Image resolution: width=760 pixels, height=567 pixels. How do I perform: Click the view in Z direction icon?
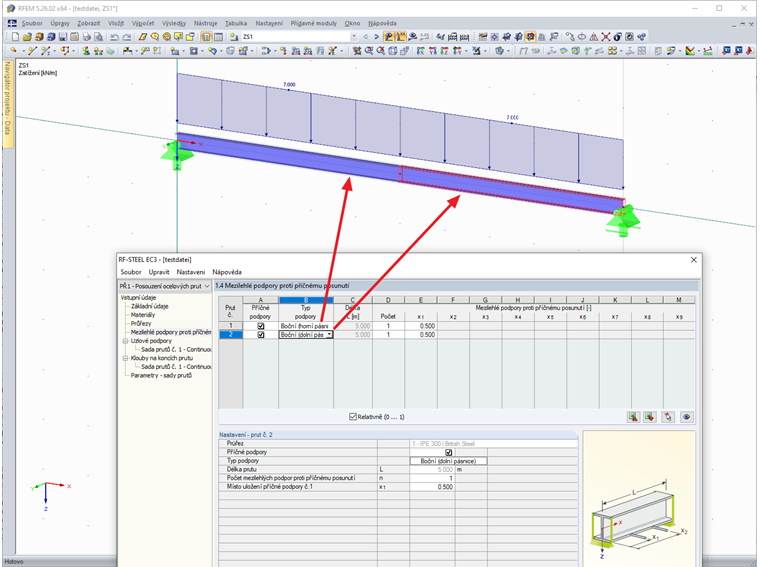click(444, 51)
